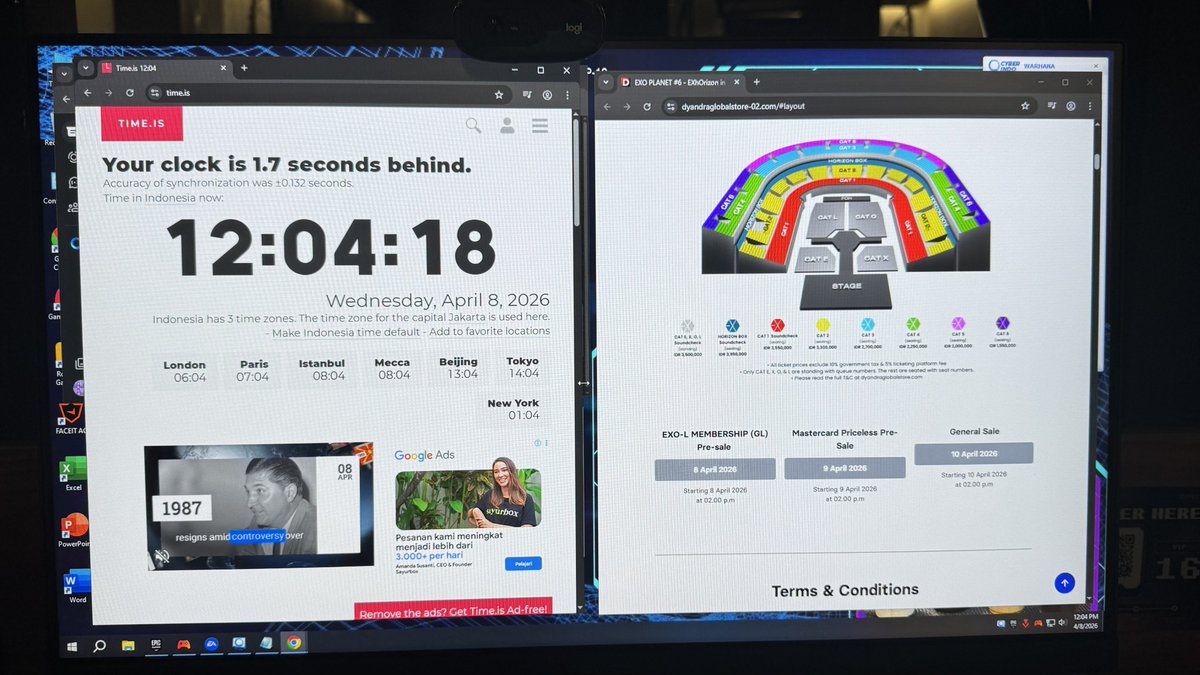This screenshot has height=675, width=1200.
Task: Click the STAGE block on seating map
Action: (x=846, y=290)
